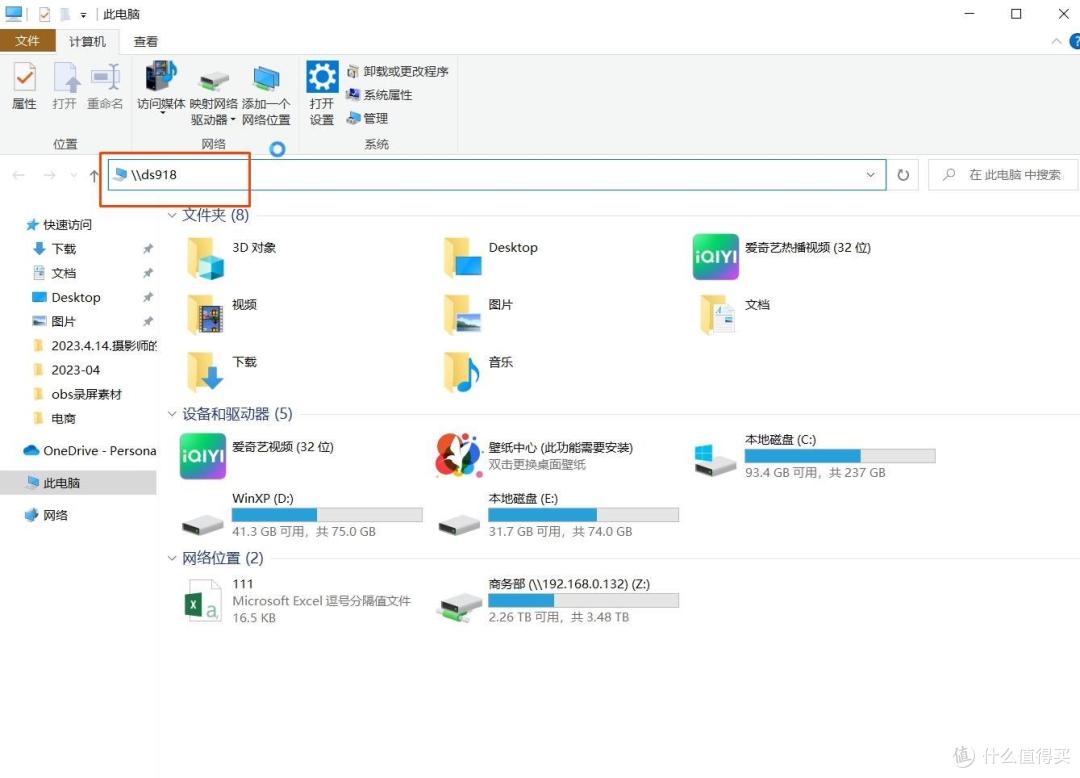Click the refresh button beside address bar

pyautogui.click(x=903, y=175)
